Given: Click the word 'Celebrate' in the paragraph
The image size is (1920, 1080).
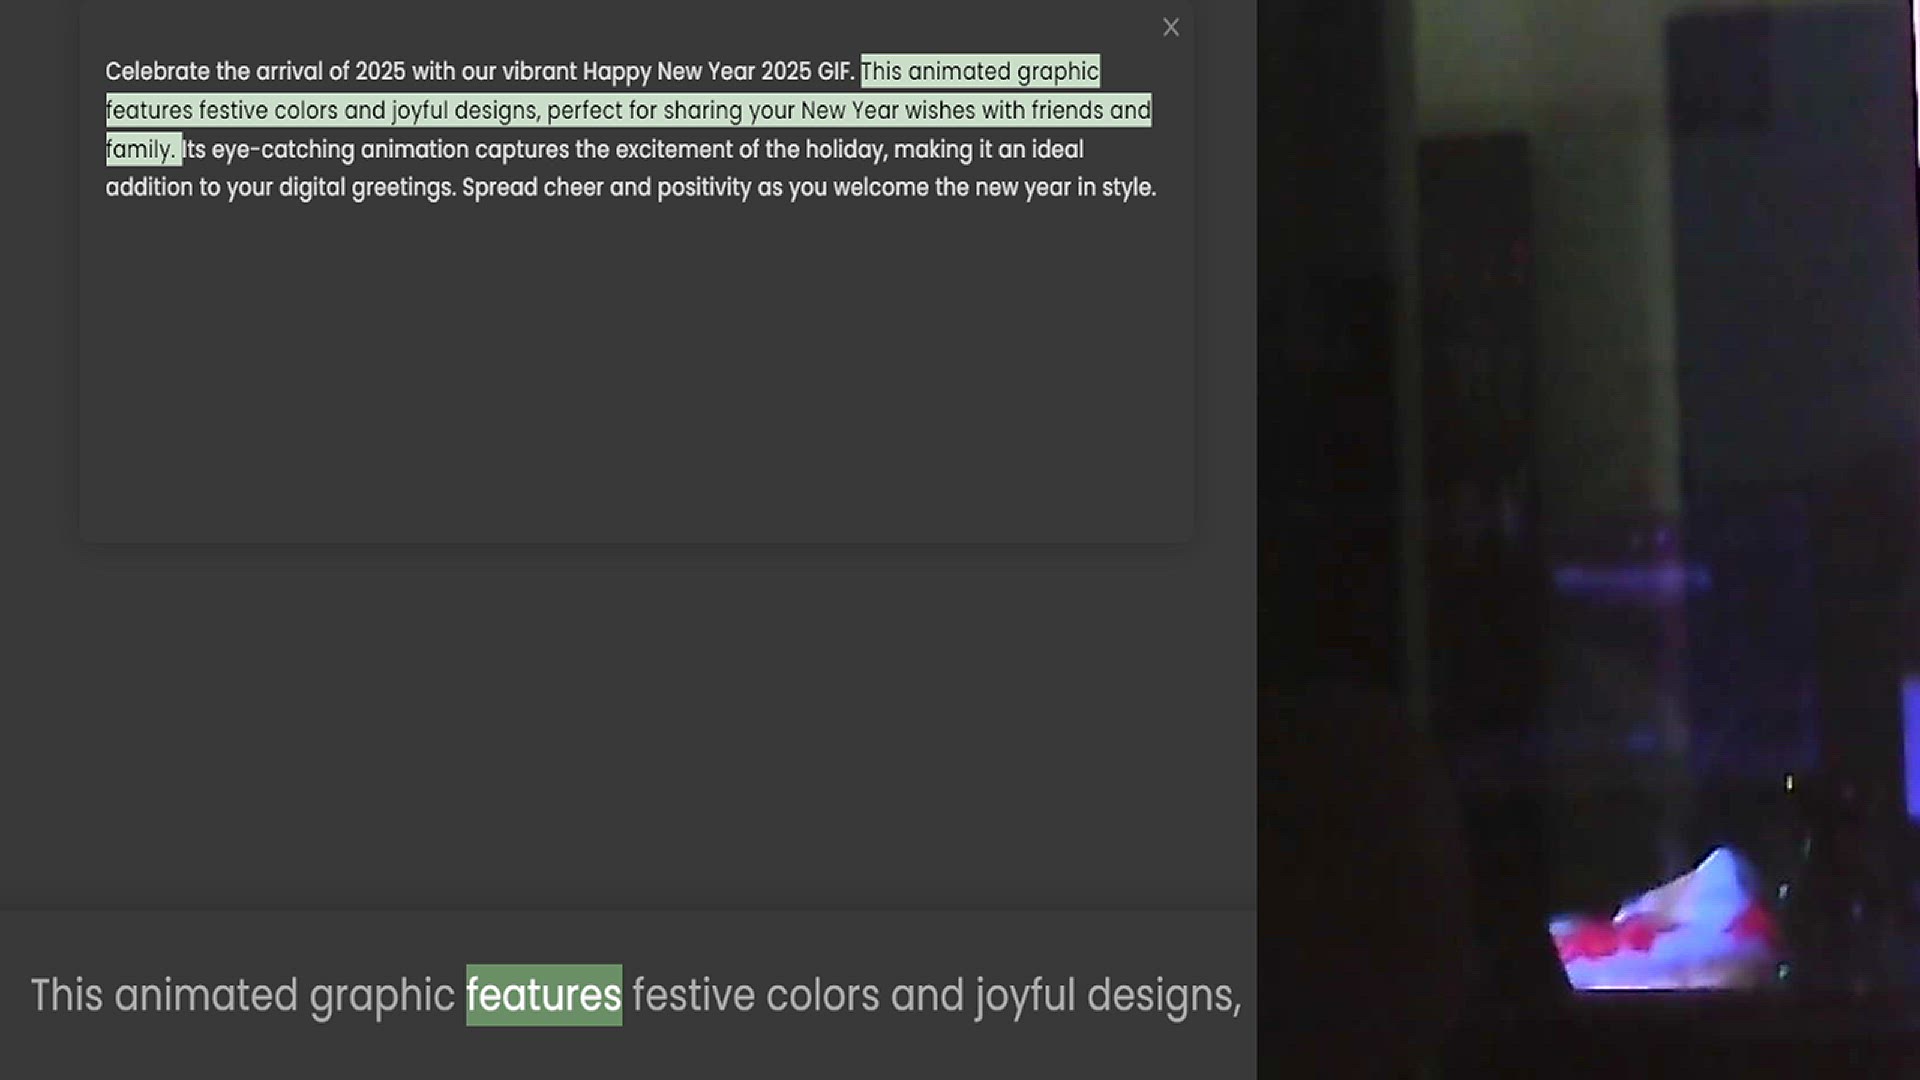Looking at the screenshot, I should (x=157, y=72).
